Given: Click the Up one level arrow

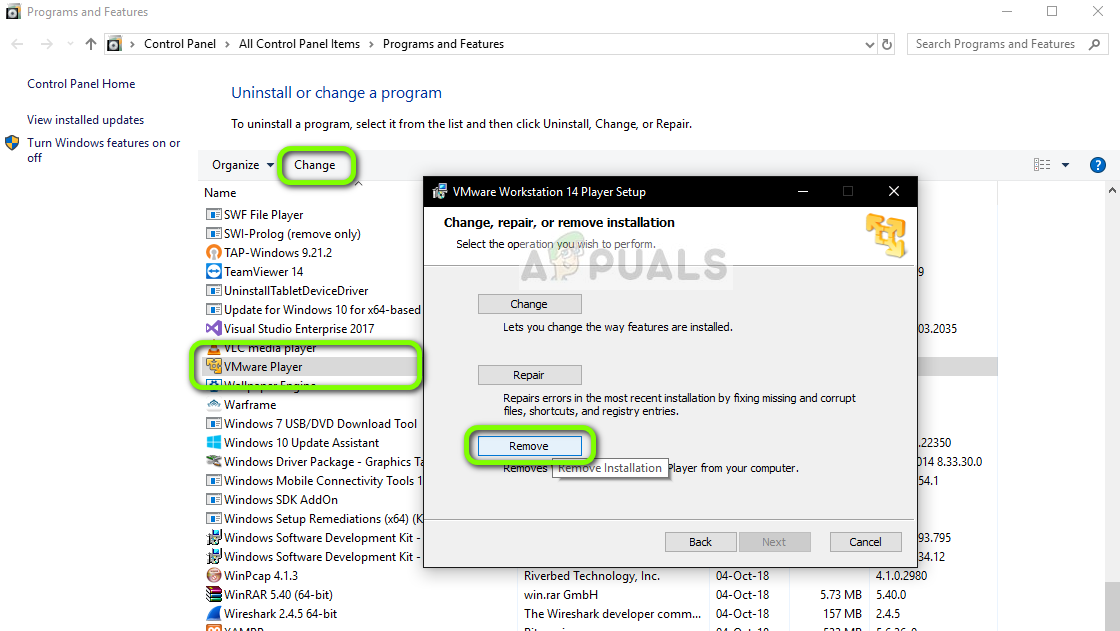Looking at the screenshot, I should (x=91, y=44).
